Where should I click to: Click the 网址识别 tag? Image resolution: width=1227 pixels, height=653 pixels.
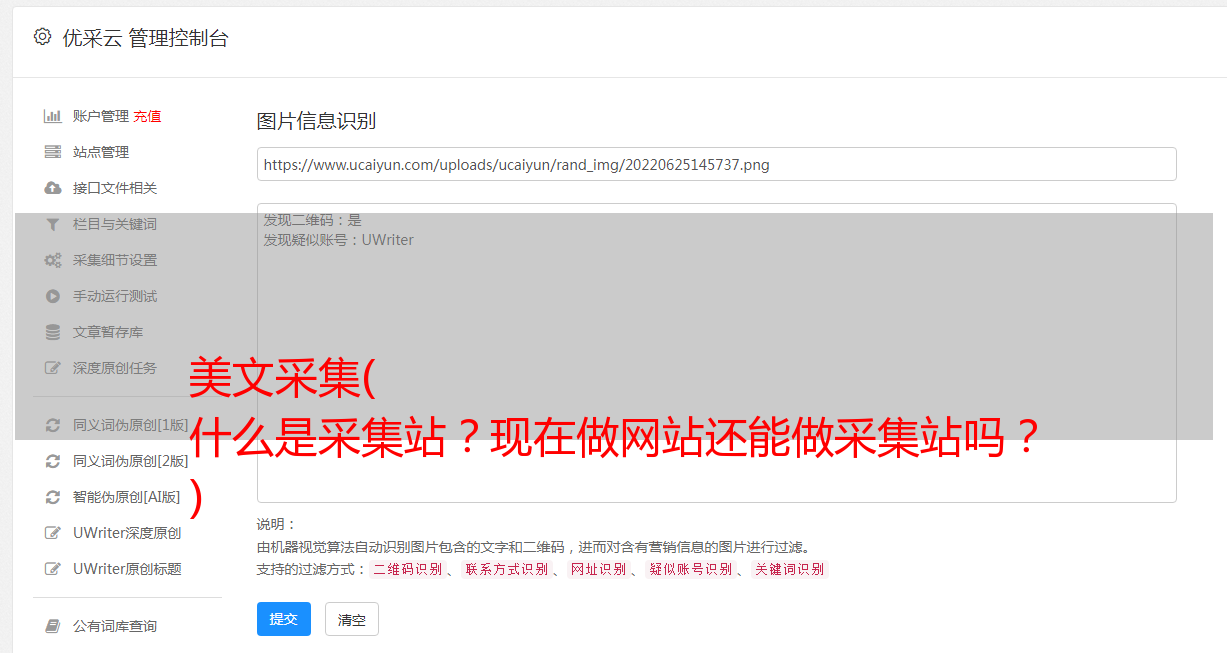coord(598,569)
